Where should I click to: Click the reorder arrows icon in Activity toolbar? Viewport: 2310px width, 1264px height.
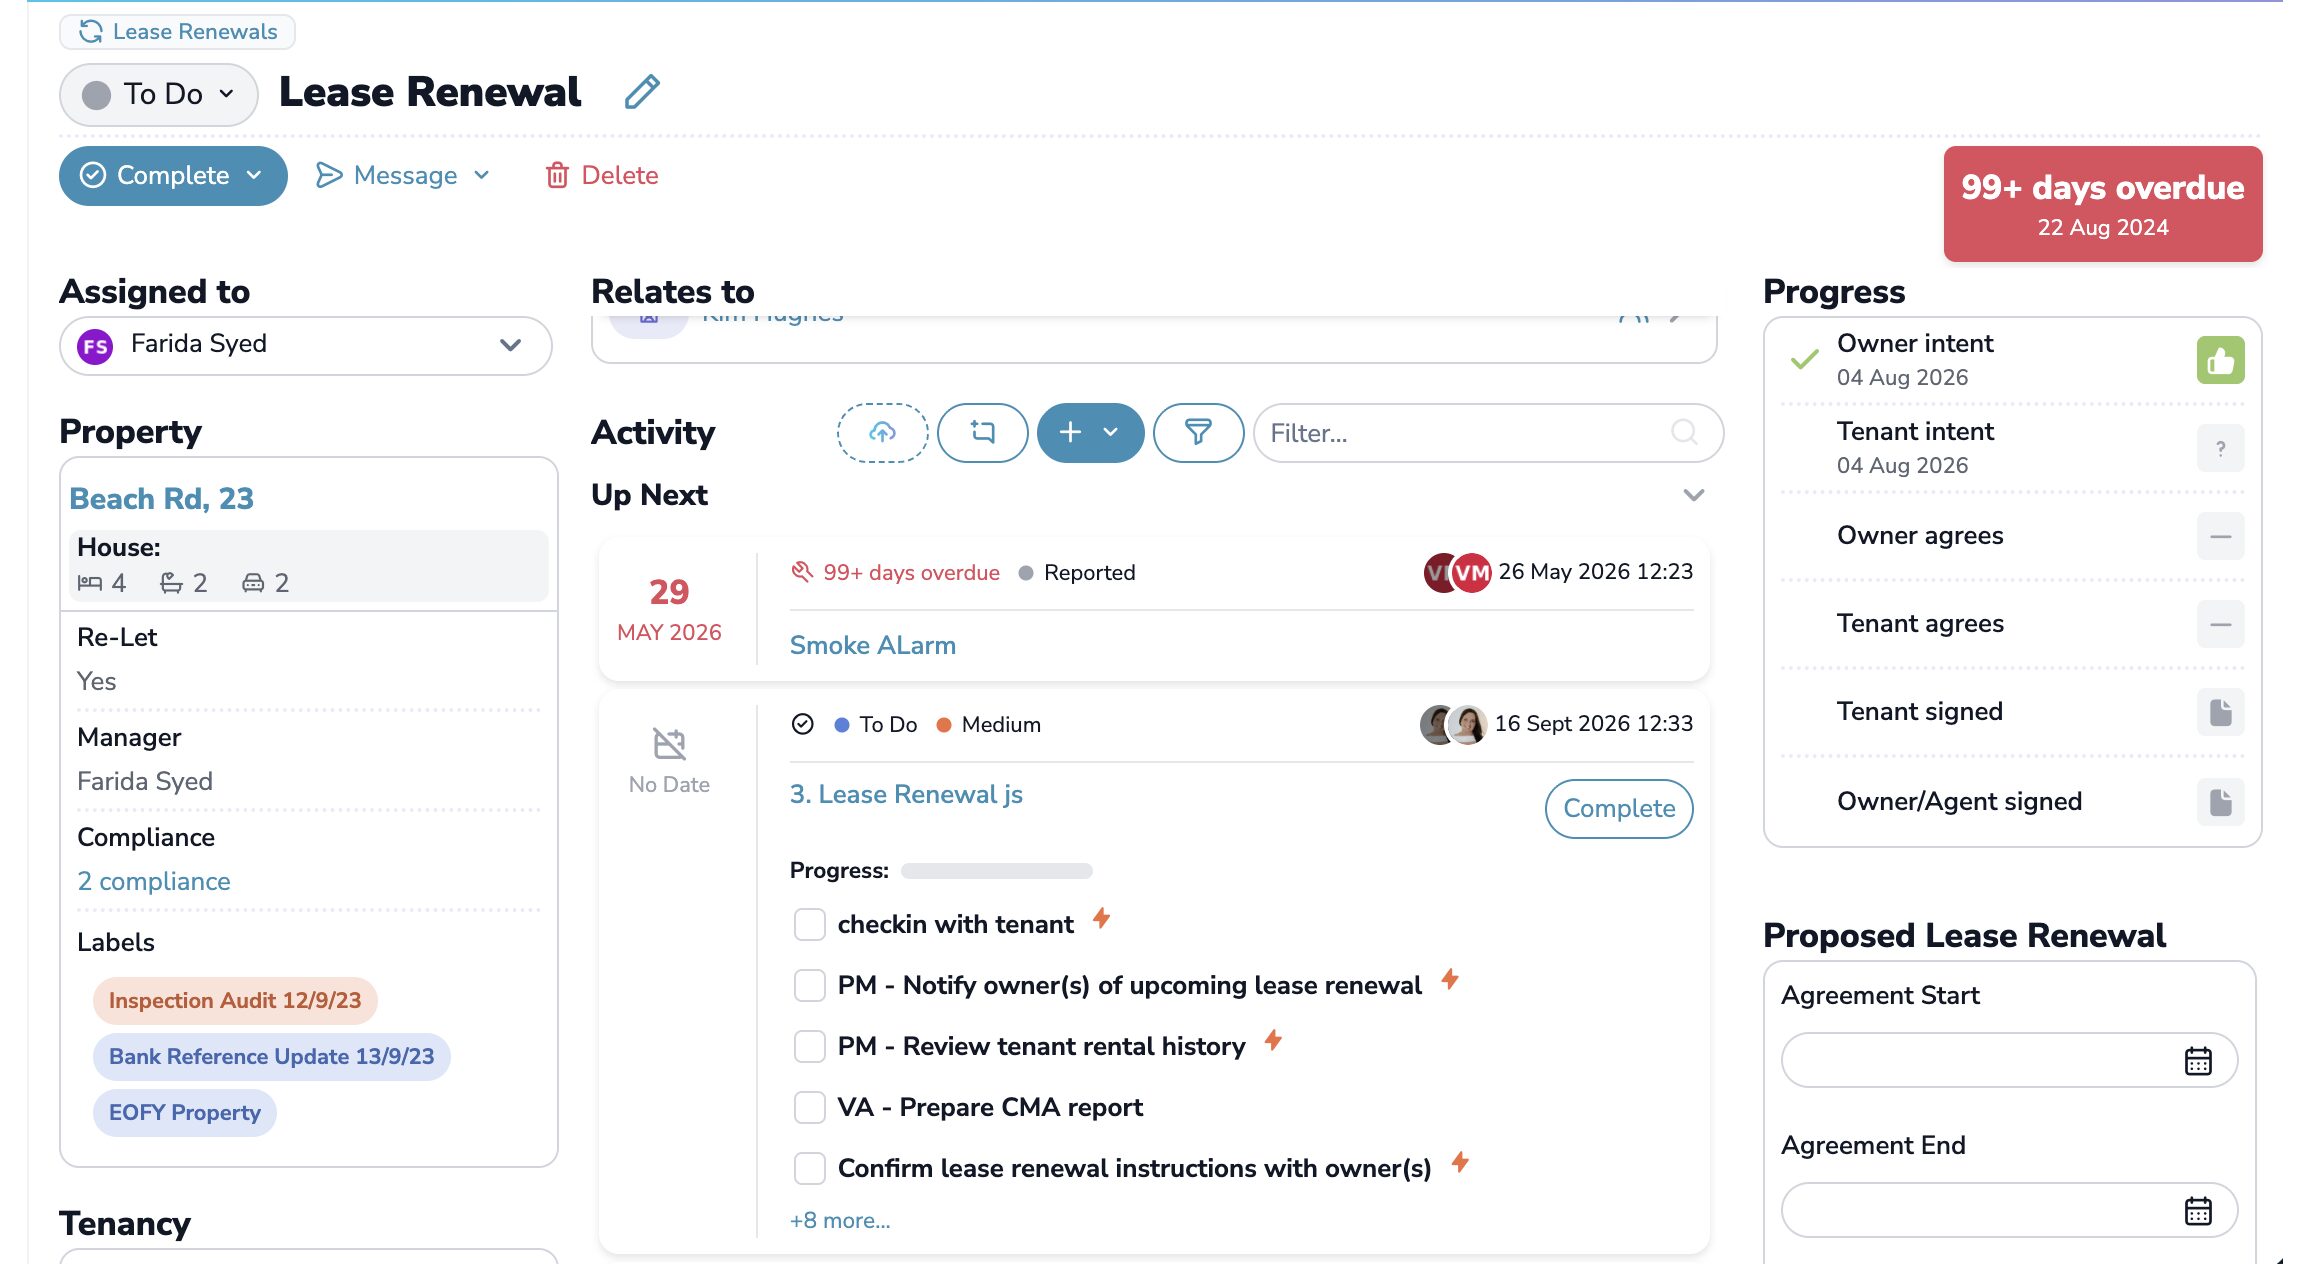tap(982, 432)
